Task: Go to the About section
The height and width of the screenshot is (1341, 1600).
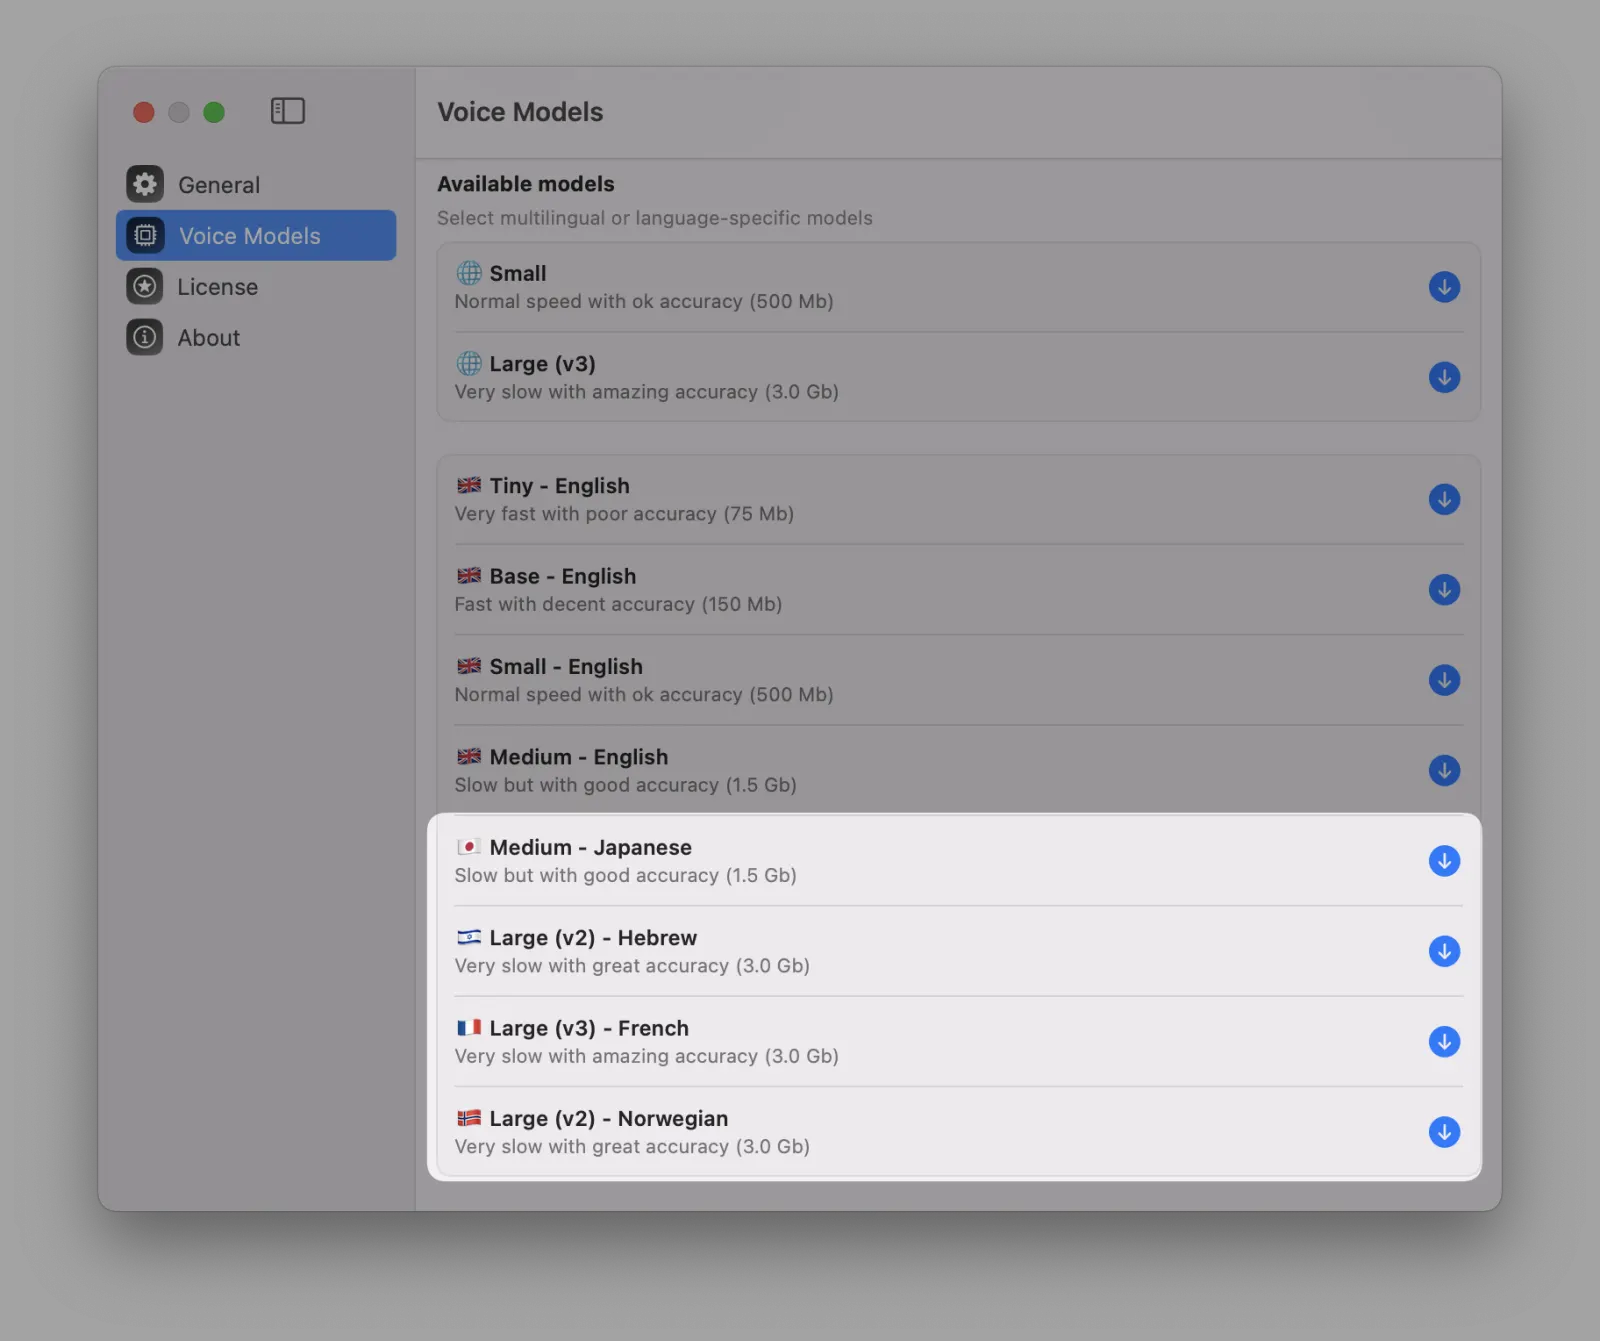Action: point(256,337)
